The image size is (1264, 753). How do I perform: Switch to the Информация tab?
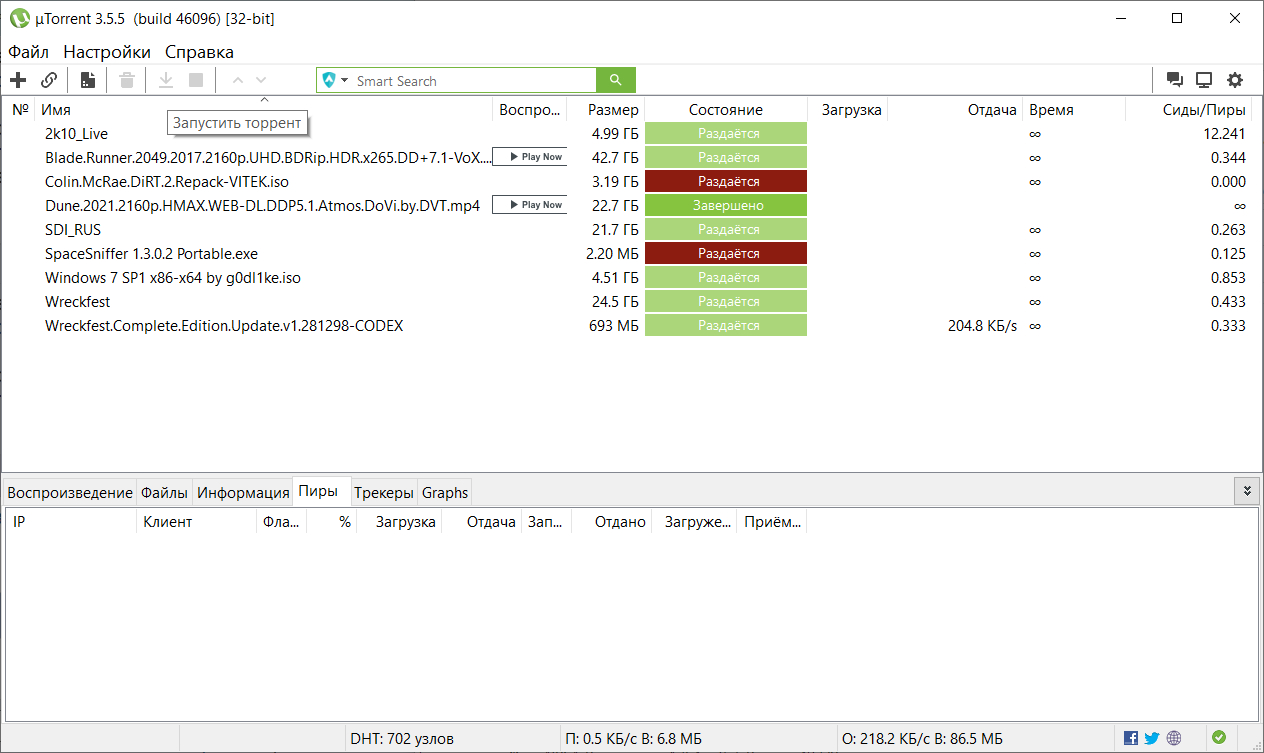243,492
